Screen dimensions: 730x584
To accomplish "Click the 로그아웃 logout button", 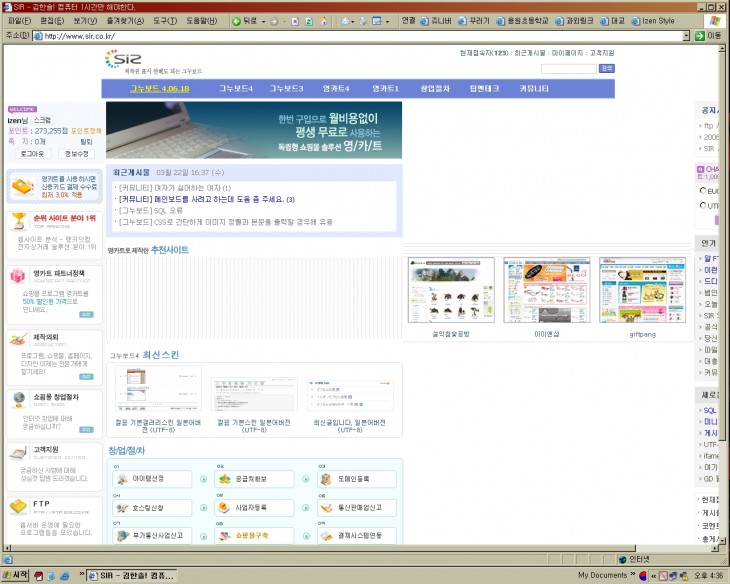I will 32,154.
